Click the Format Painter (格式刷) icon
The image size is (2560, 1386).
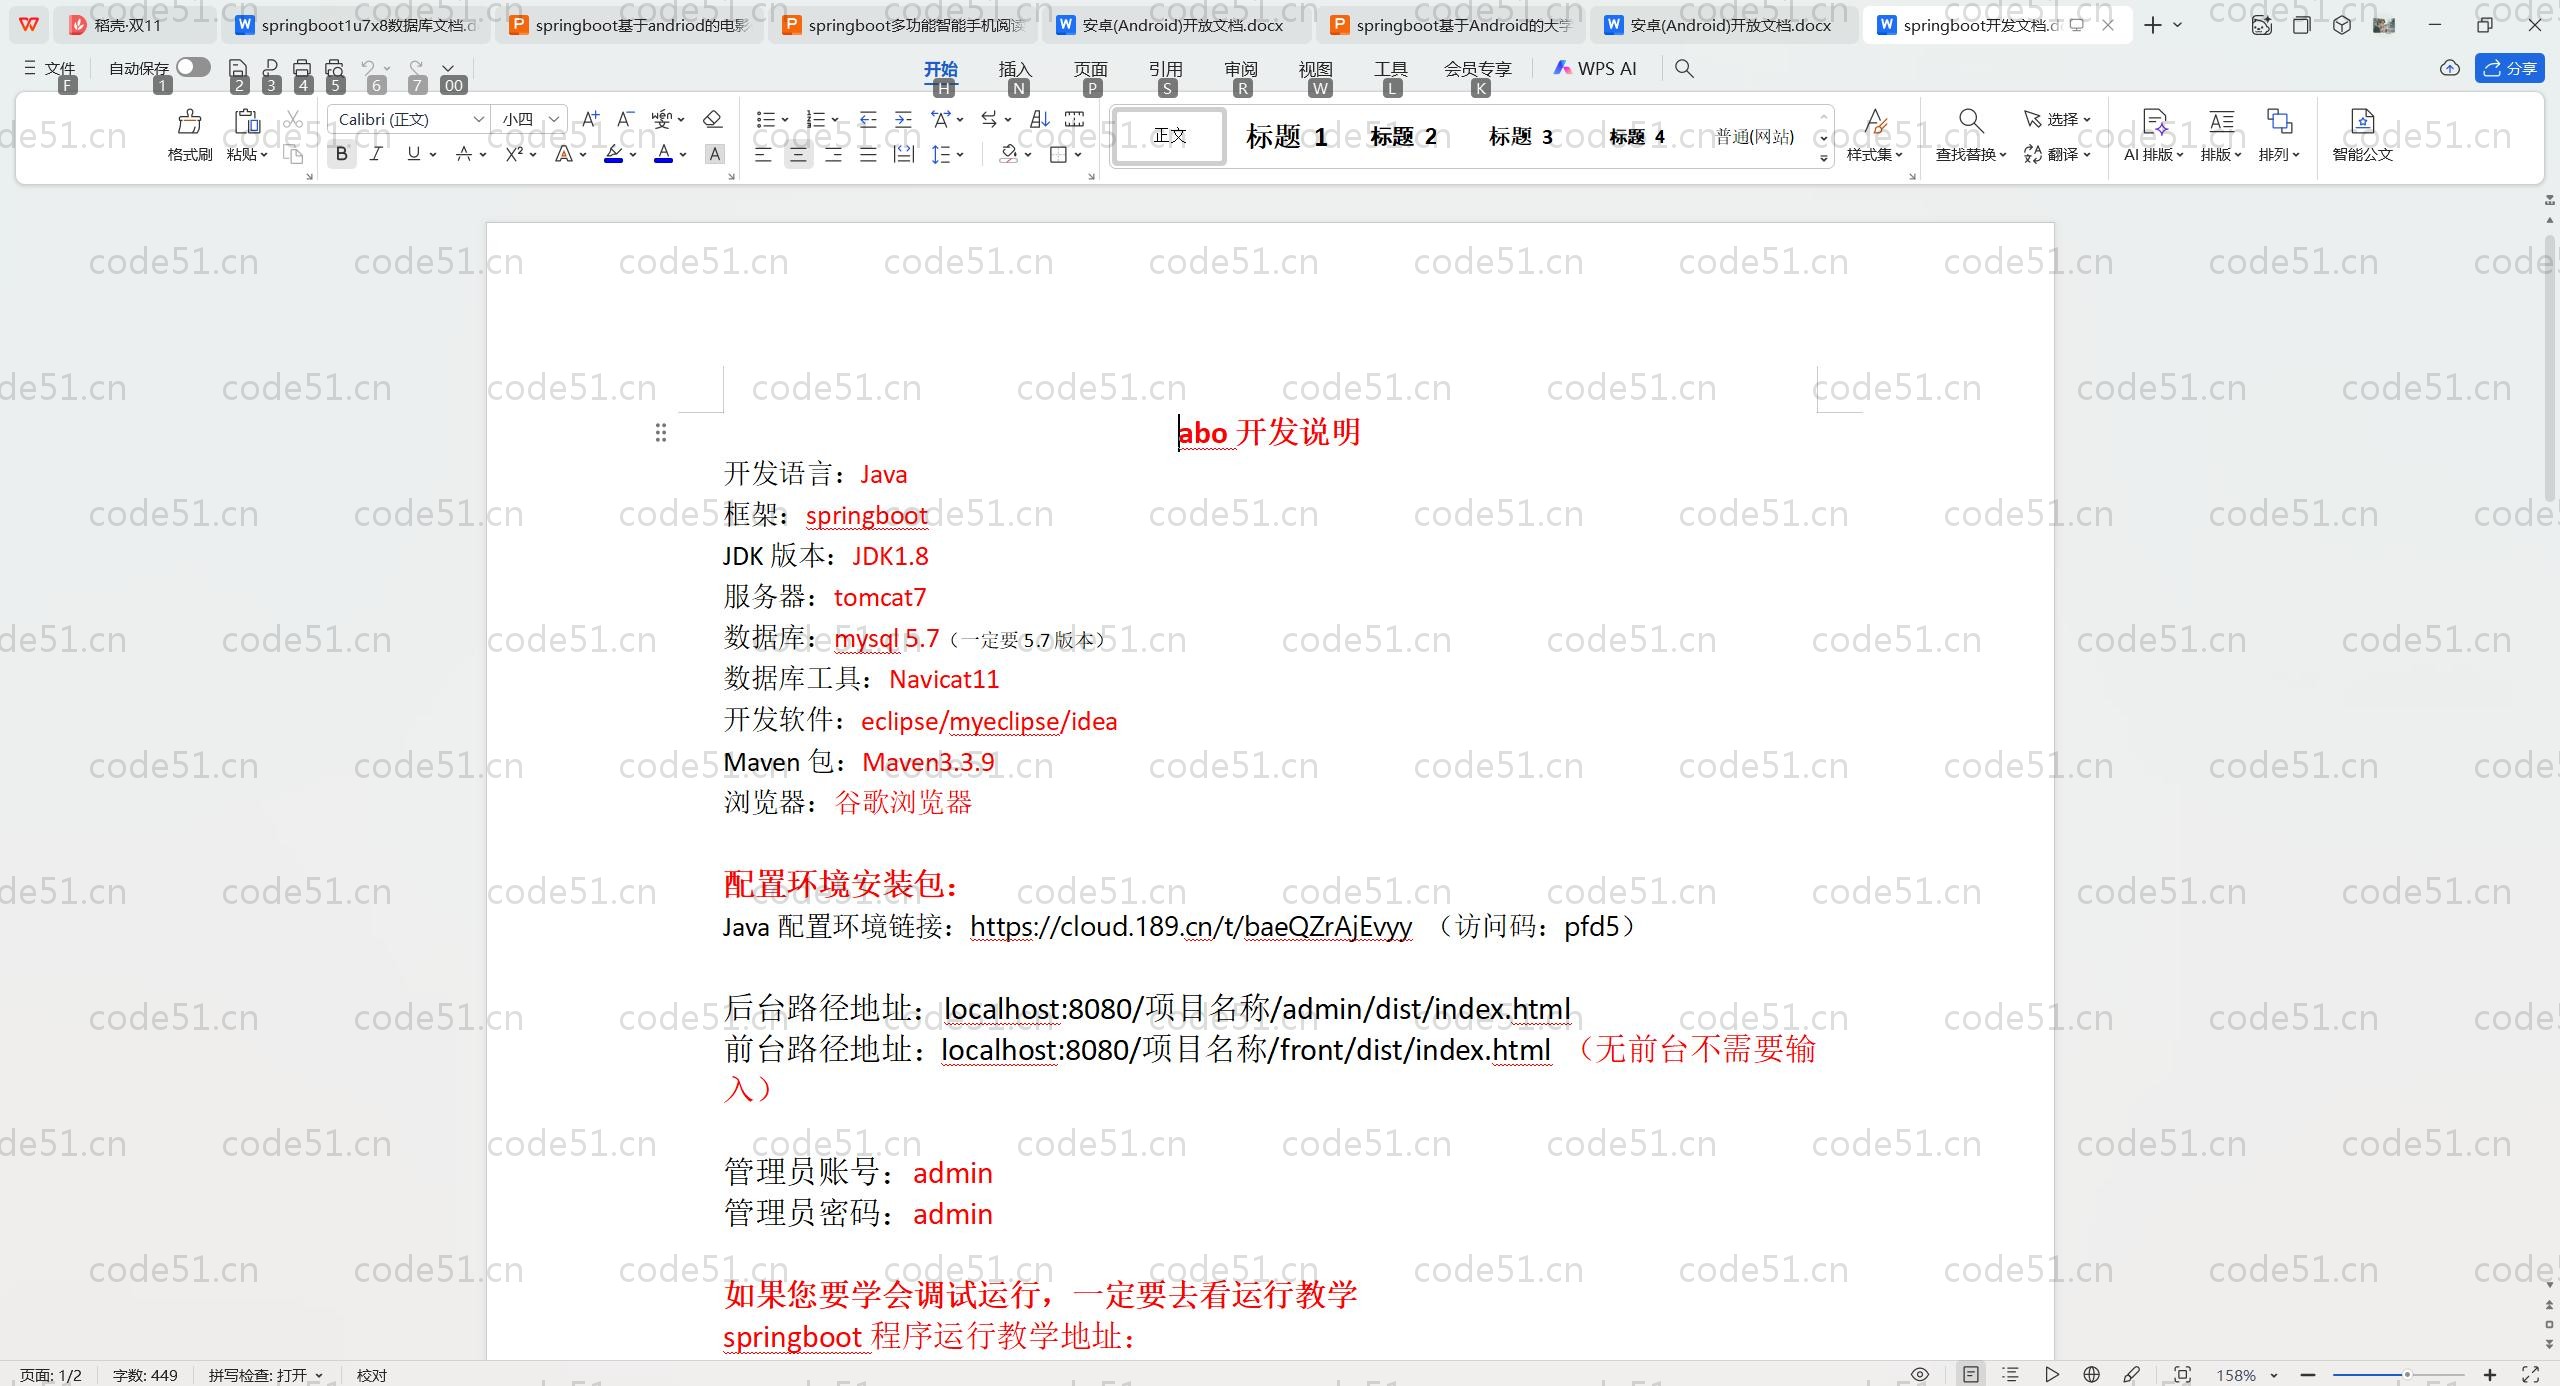189,123
